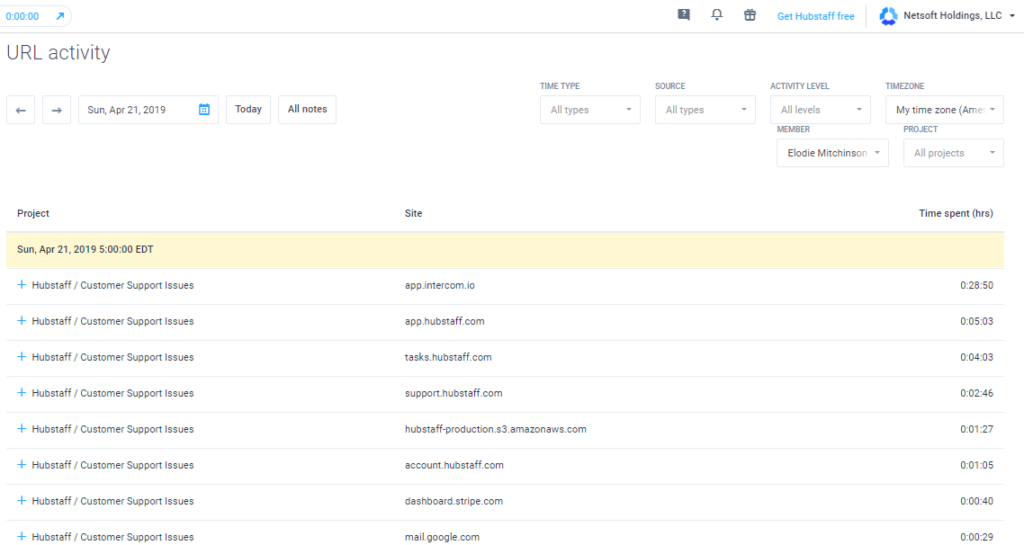The height and width of the screenshot is (545, 1024).
Task: Expand the dashboard.stripe.com row plus icon
Action: pos(22,500)
